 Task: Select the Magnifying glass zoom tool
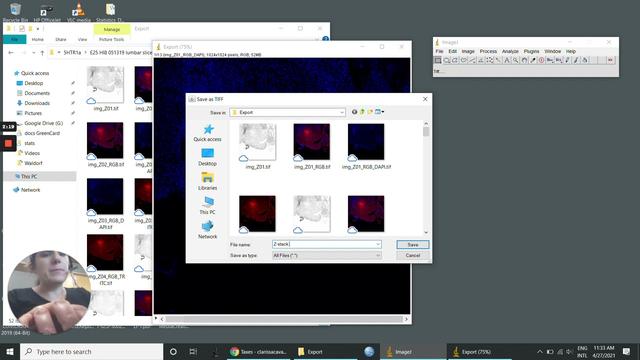pos(516,60)
